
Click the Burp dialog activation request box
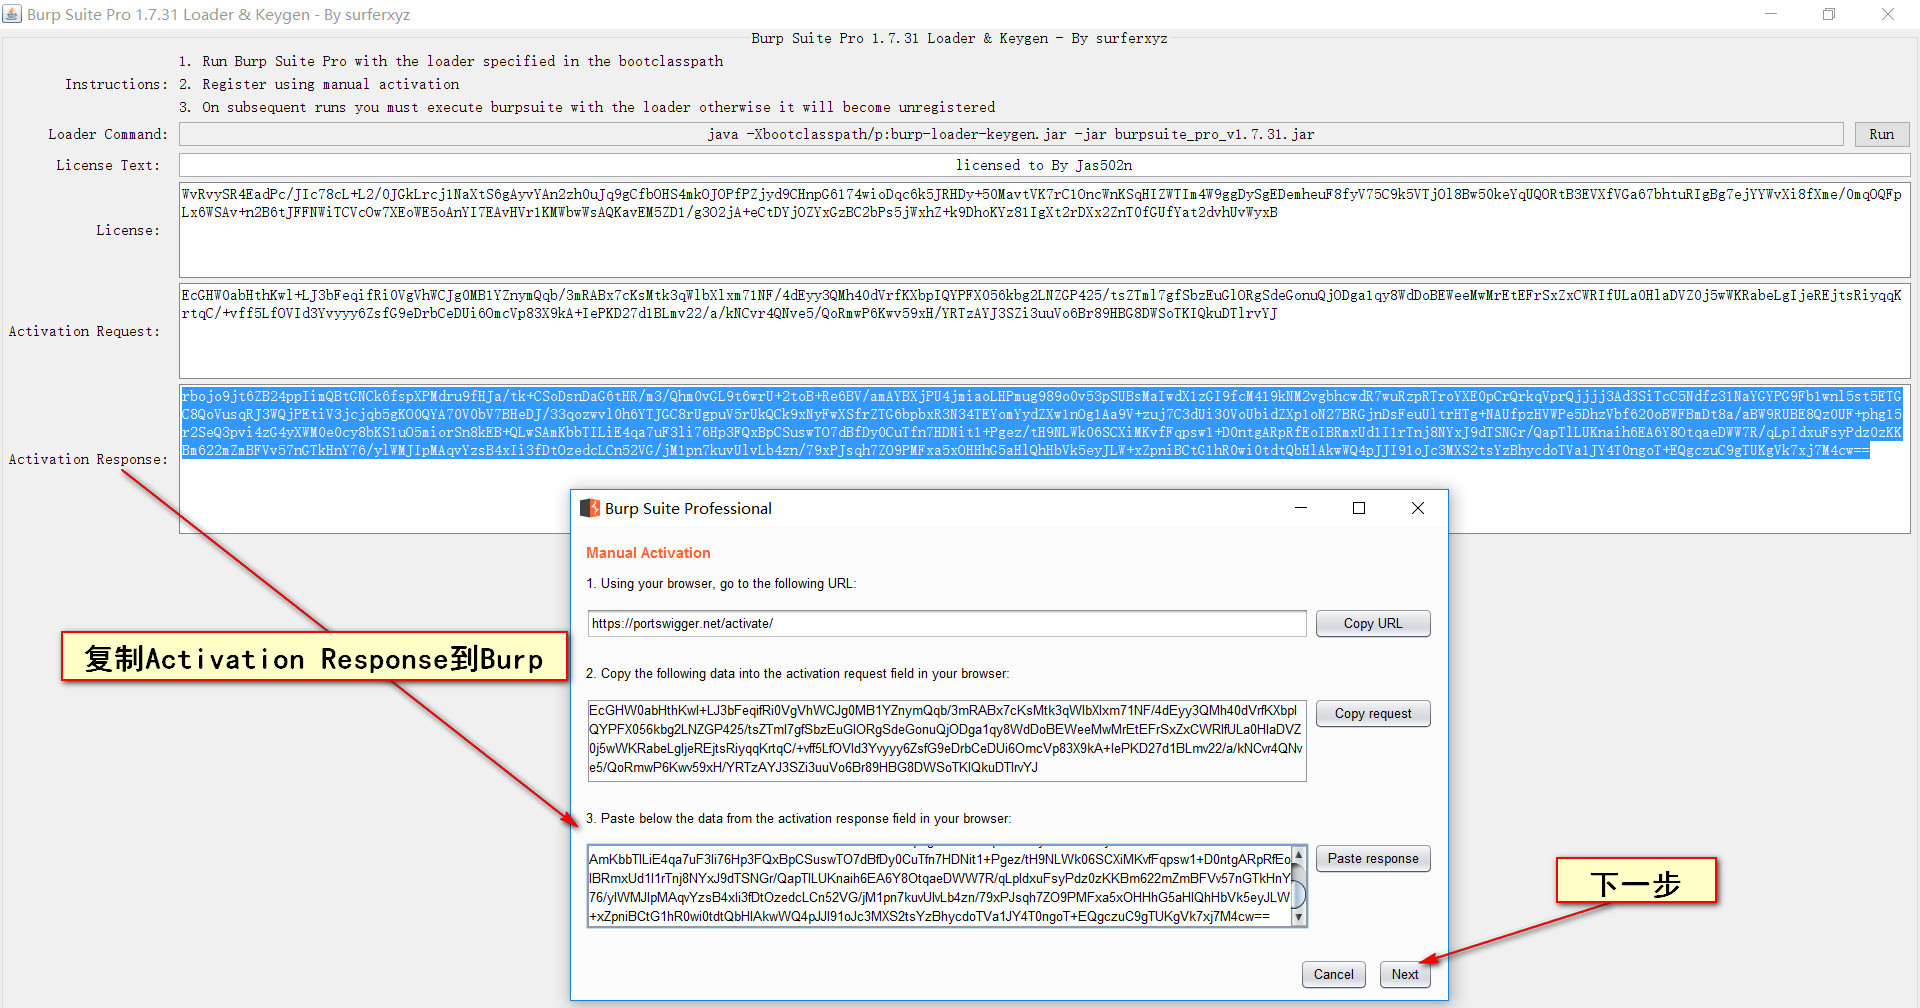[947, 740]
